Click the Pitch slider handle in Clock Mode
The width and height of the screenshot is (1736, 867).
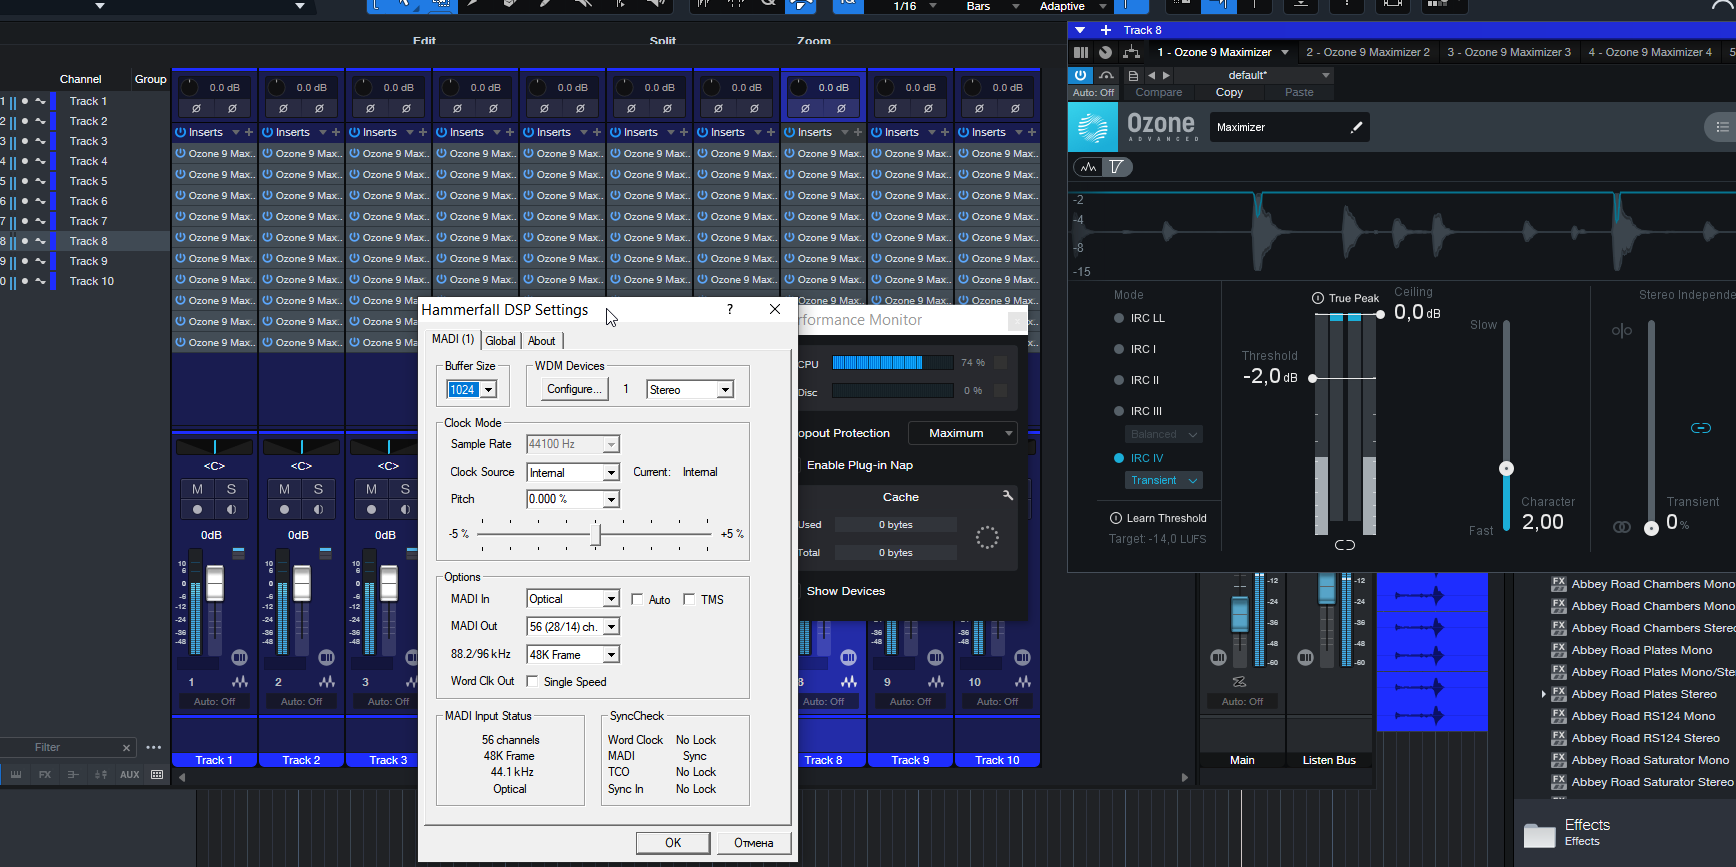point(596,534)
